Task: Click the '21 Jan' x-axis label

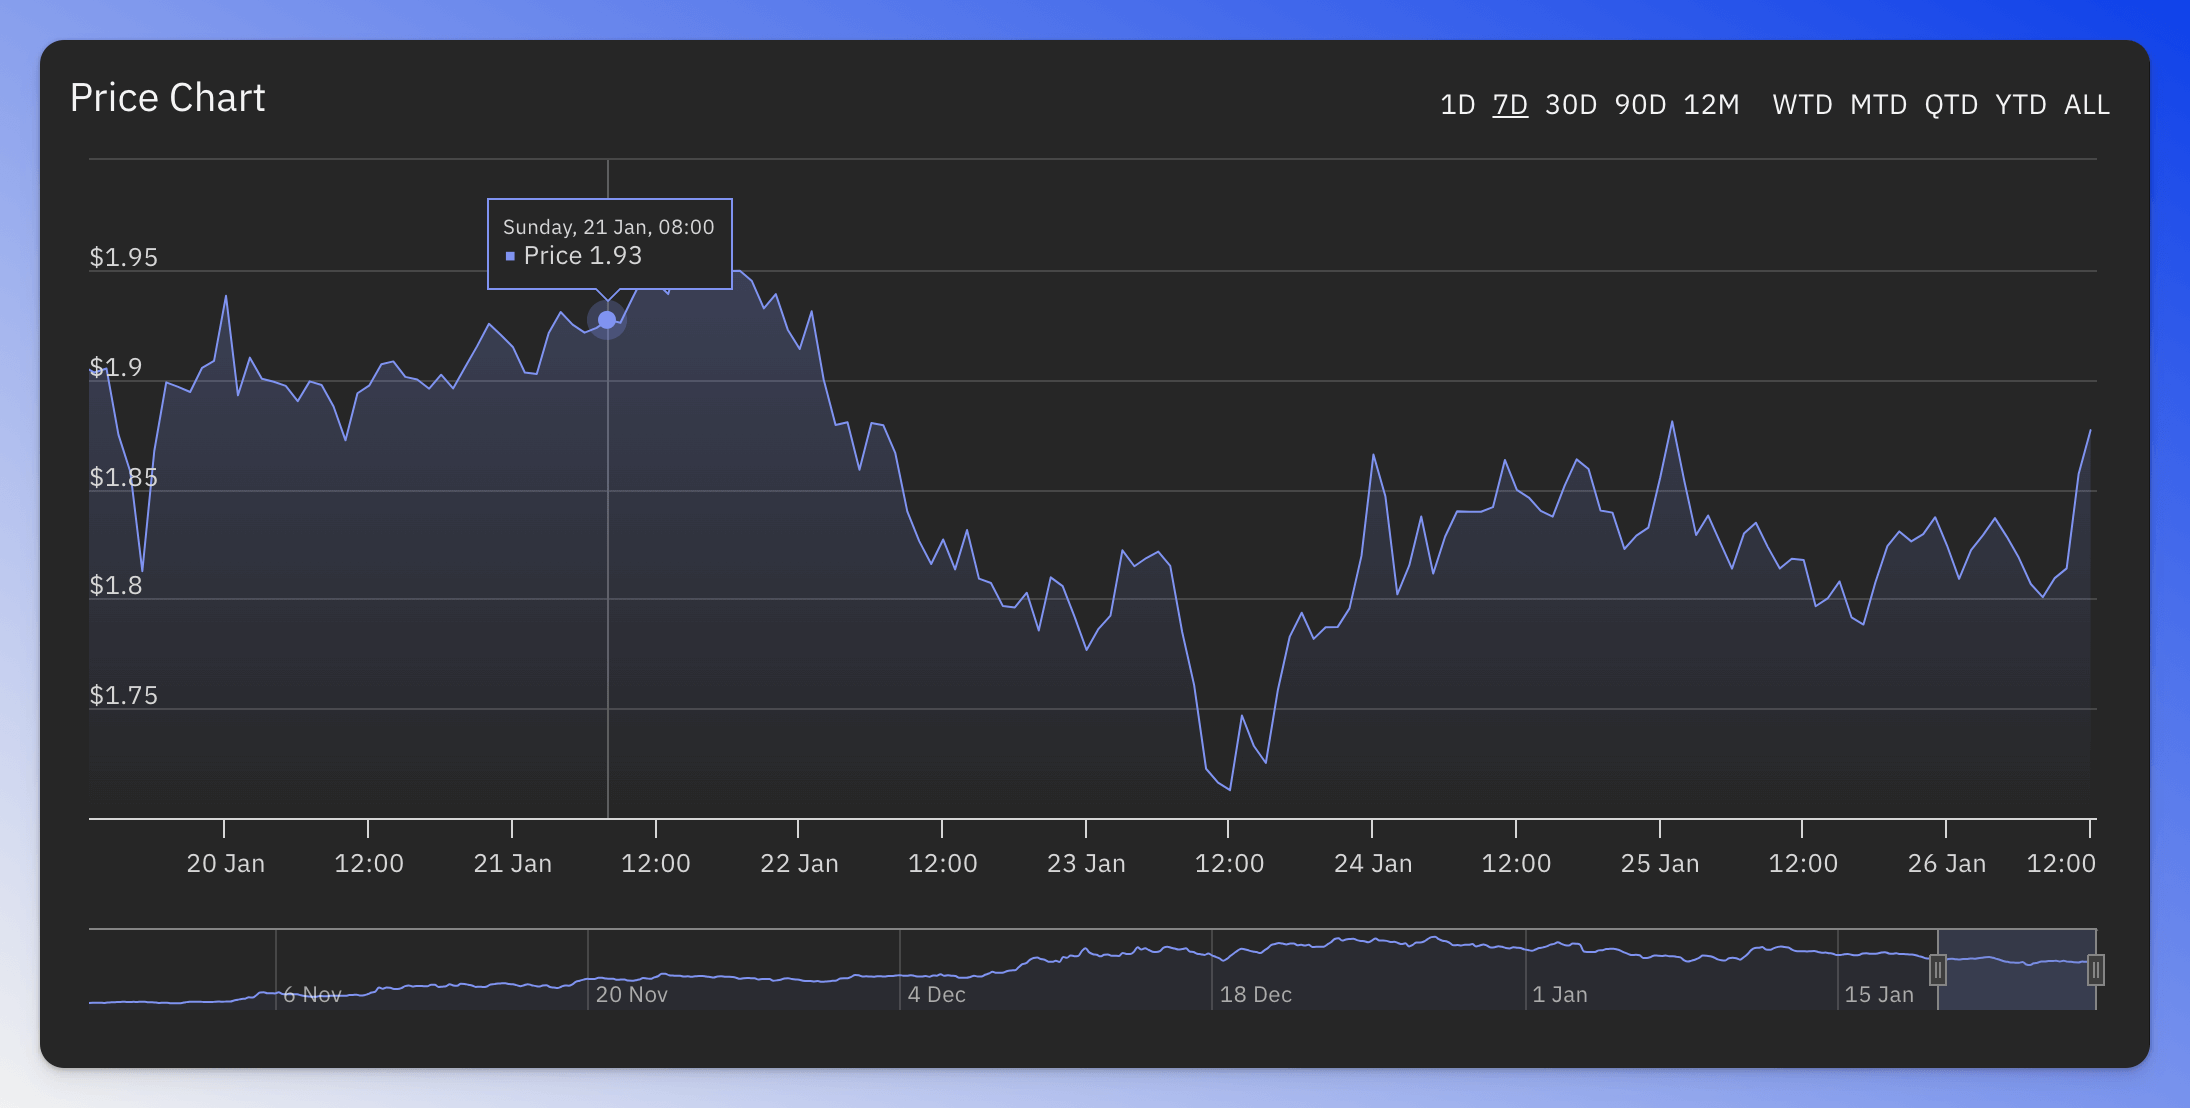Action: [512, 863]
